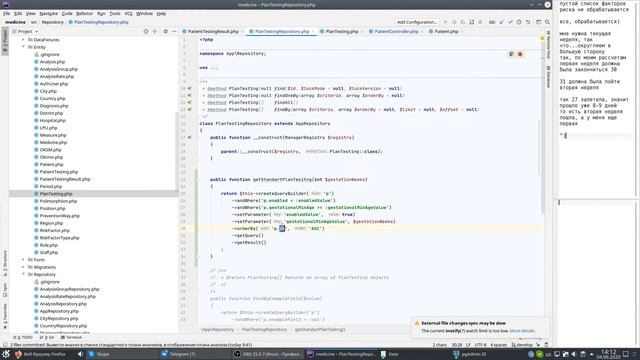This screenshot has height=360, width=640.
Task: Click the volume icon in system tray
Action: [x=573, y=354]
